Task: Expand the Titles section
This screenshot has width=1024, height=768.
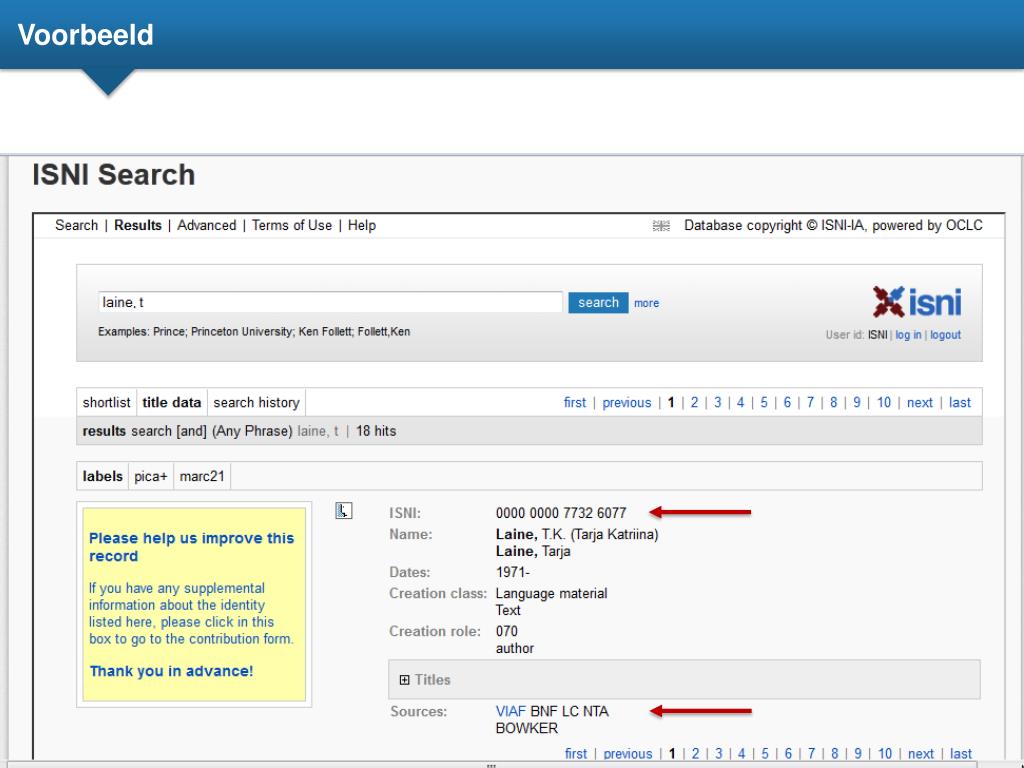Action: (404, 680)
